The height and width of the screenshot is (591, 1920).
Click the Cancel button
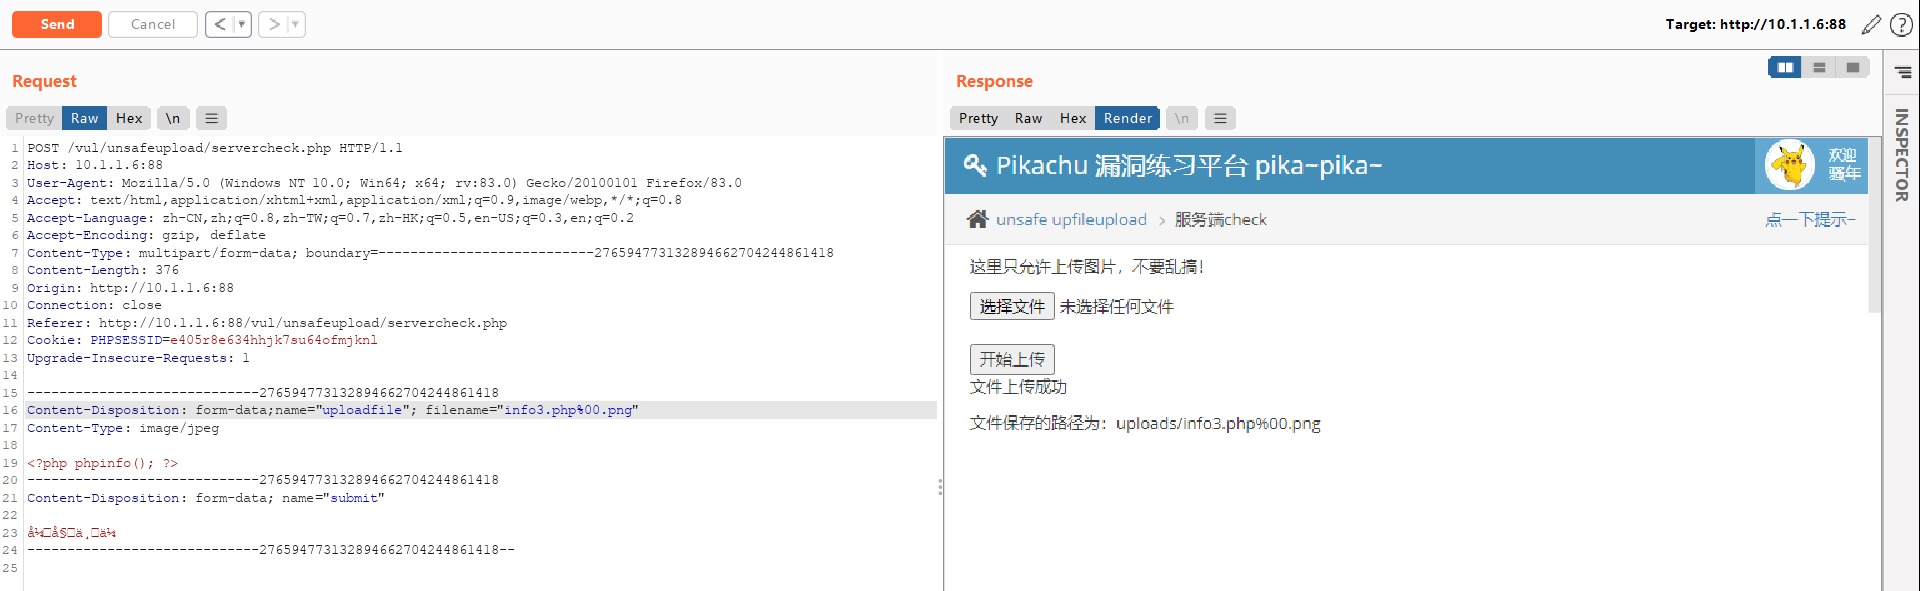click(x=153, y=24)
